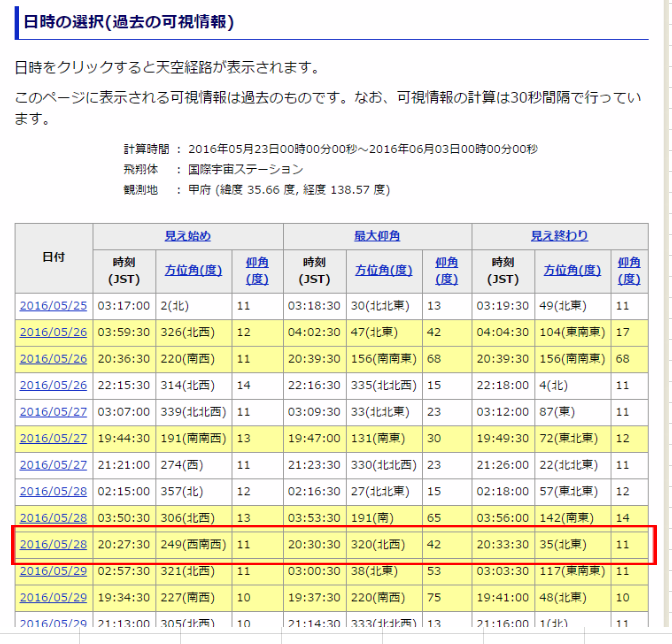This screenshot has height=644, width=672.
Task: Select the cell 03:00:30
Action: point(315,571)
